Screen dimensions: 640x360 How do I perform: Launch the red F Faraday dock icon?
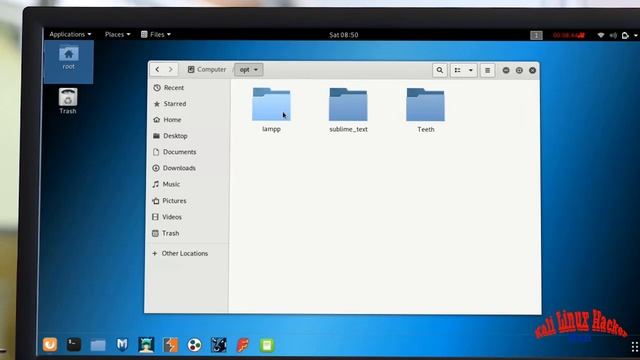click(243, 345)
